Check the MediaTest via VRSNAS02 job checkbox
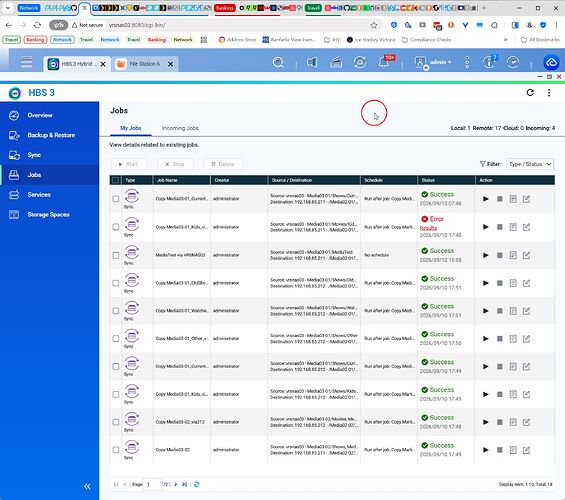Image resolution: width=565 pixels, height=500 pixels. tap(116, 255)
